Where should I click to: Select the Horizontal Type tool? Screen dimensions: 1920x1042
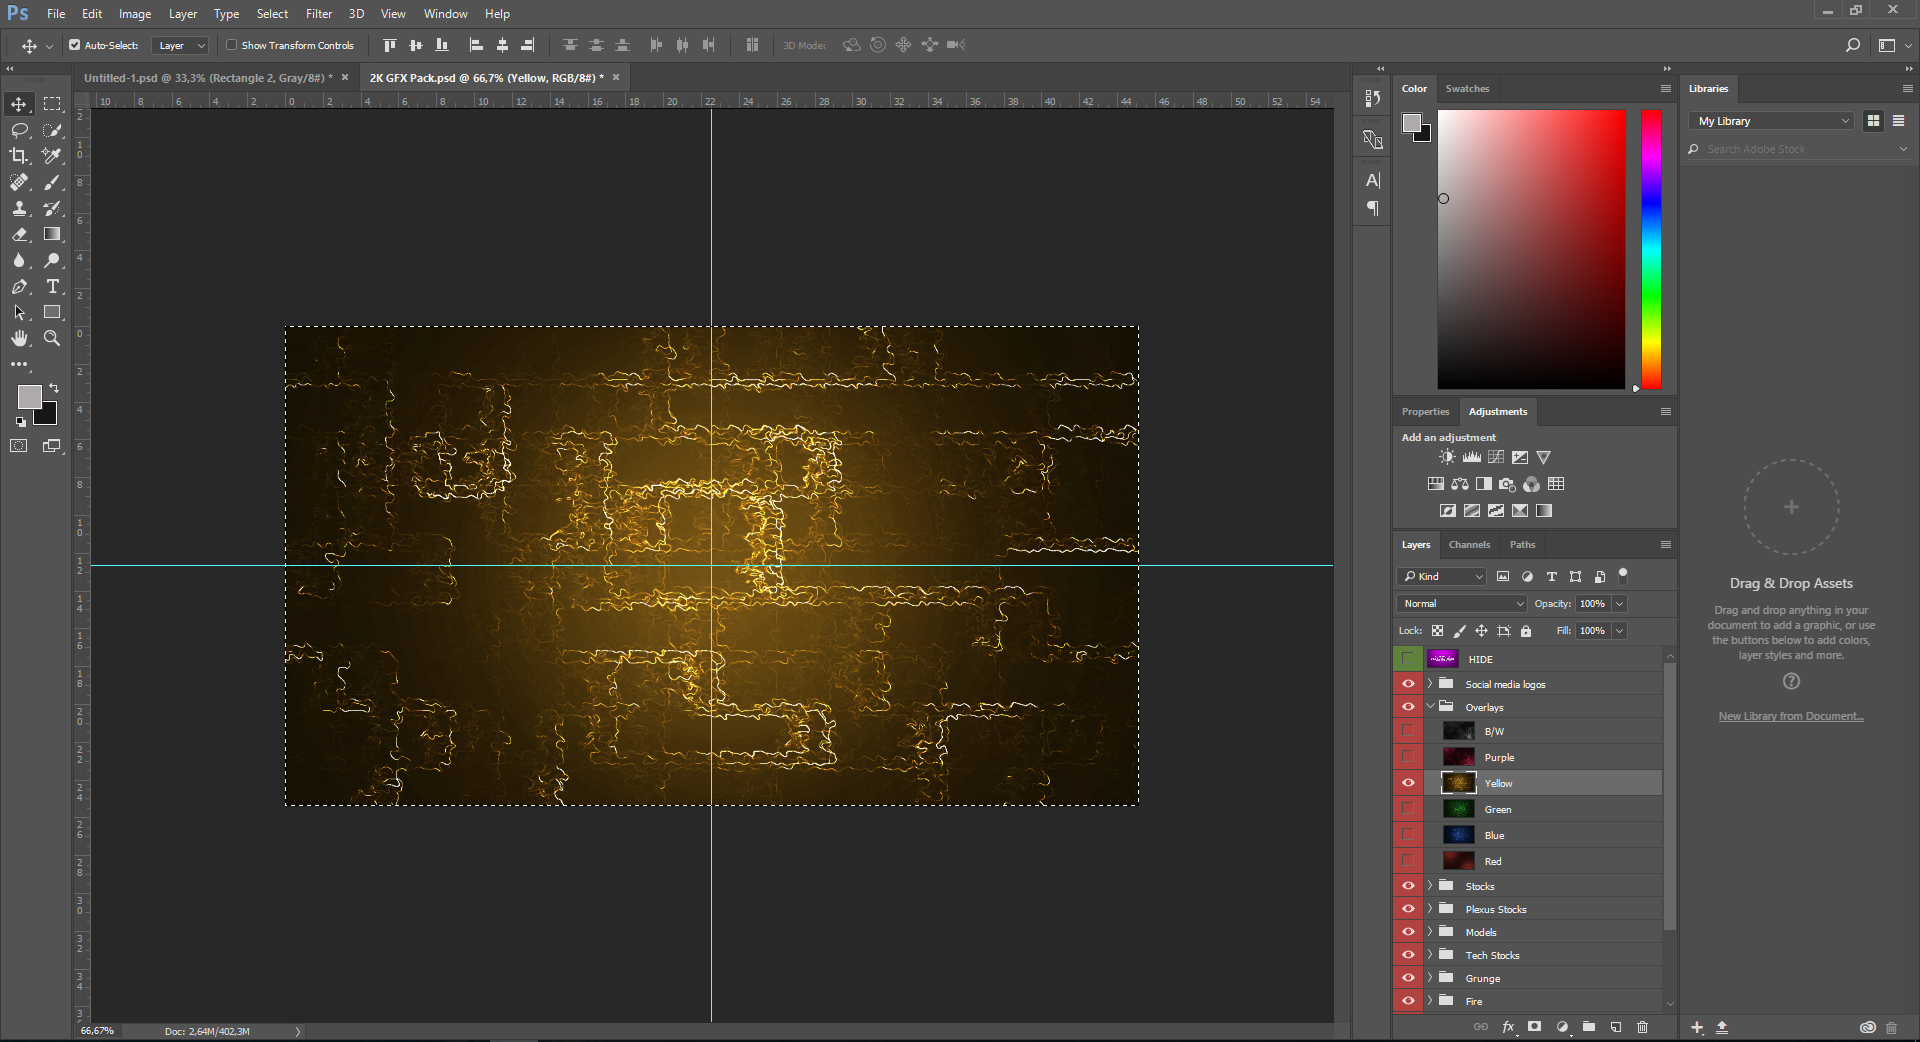(52, 286)
